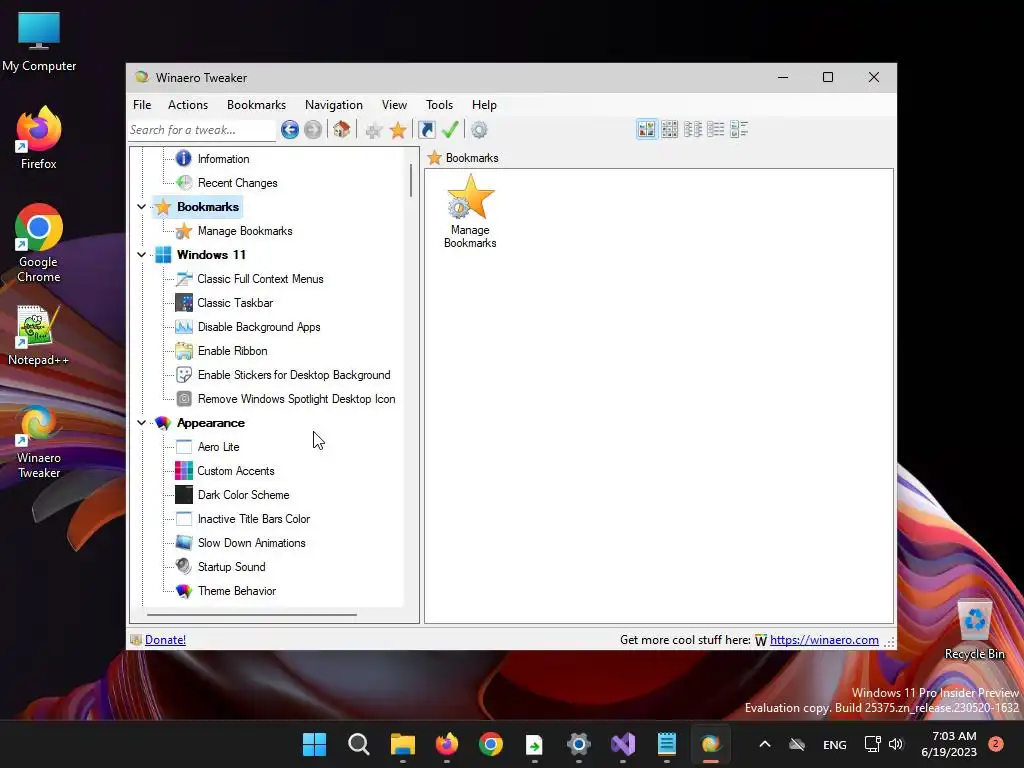Select the Windows 11 category in the tree
The height and width of the screenshot is (768, 1024).
(211, 255)
